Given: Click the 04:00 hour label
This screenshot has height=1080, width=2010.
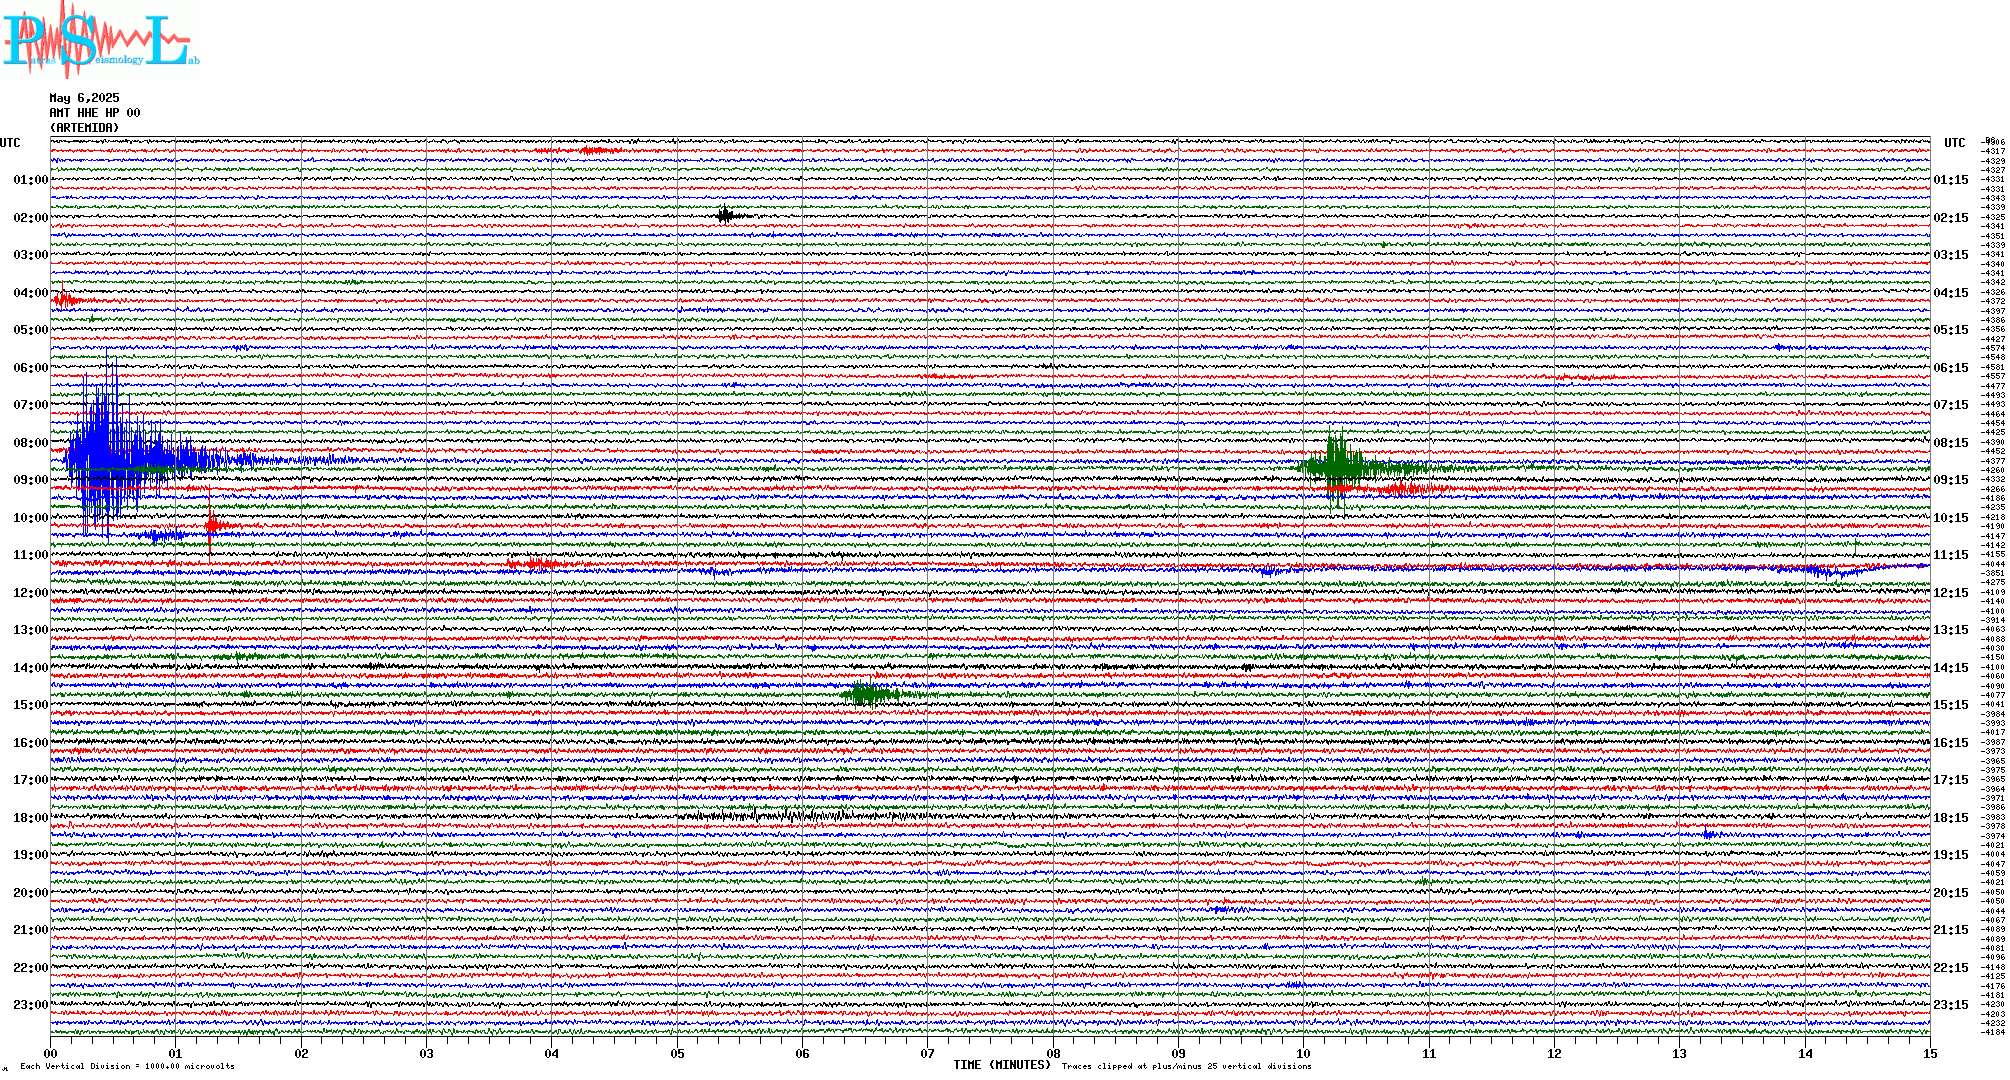Looking at the screenshot, I should point(30,293).
